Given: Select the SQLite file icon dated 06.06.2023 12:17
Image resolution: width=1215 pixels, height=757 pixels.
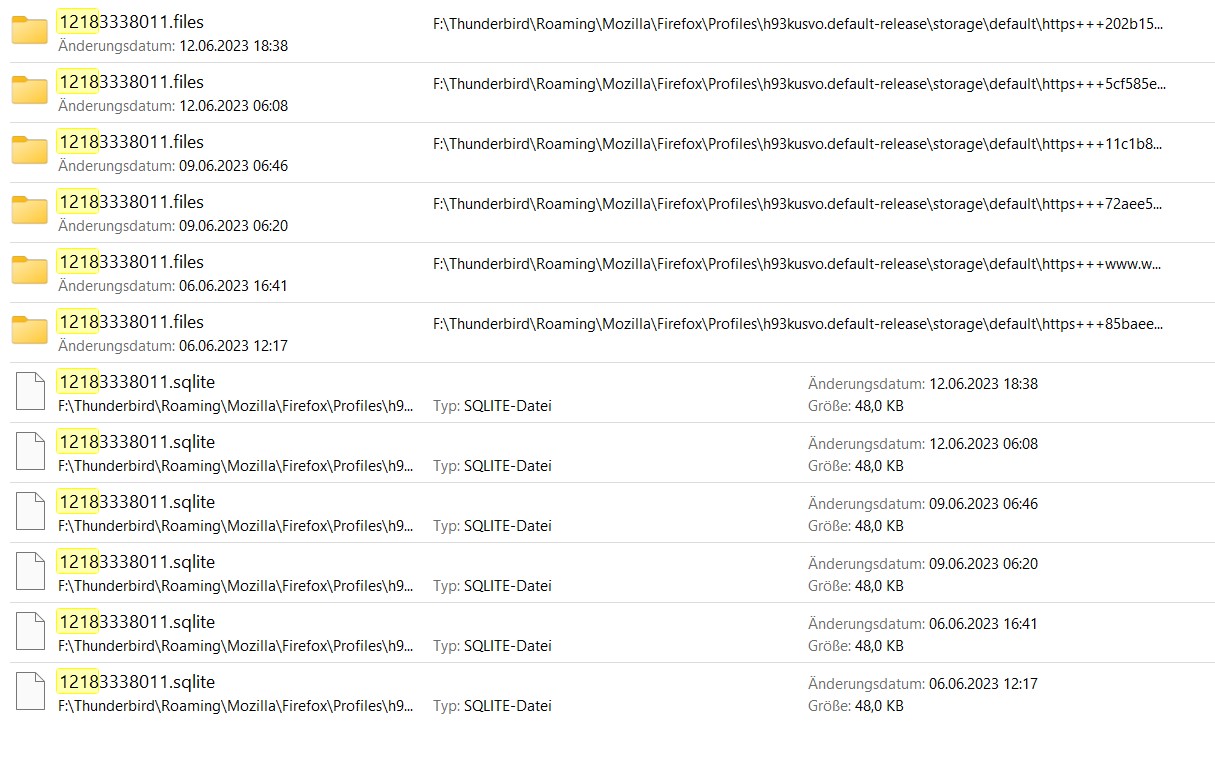Looking at the screenshot, I should pos(31,692).
